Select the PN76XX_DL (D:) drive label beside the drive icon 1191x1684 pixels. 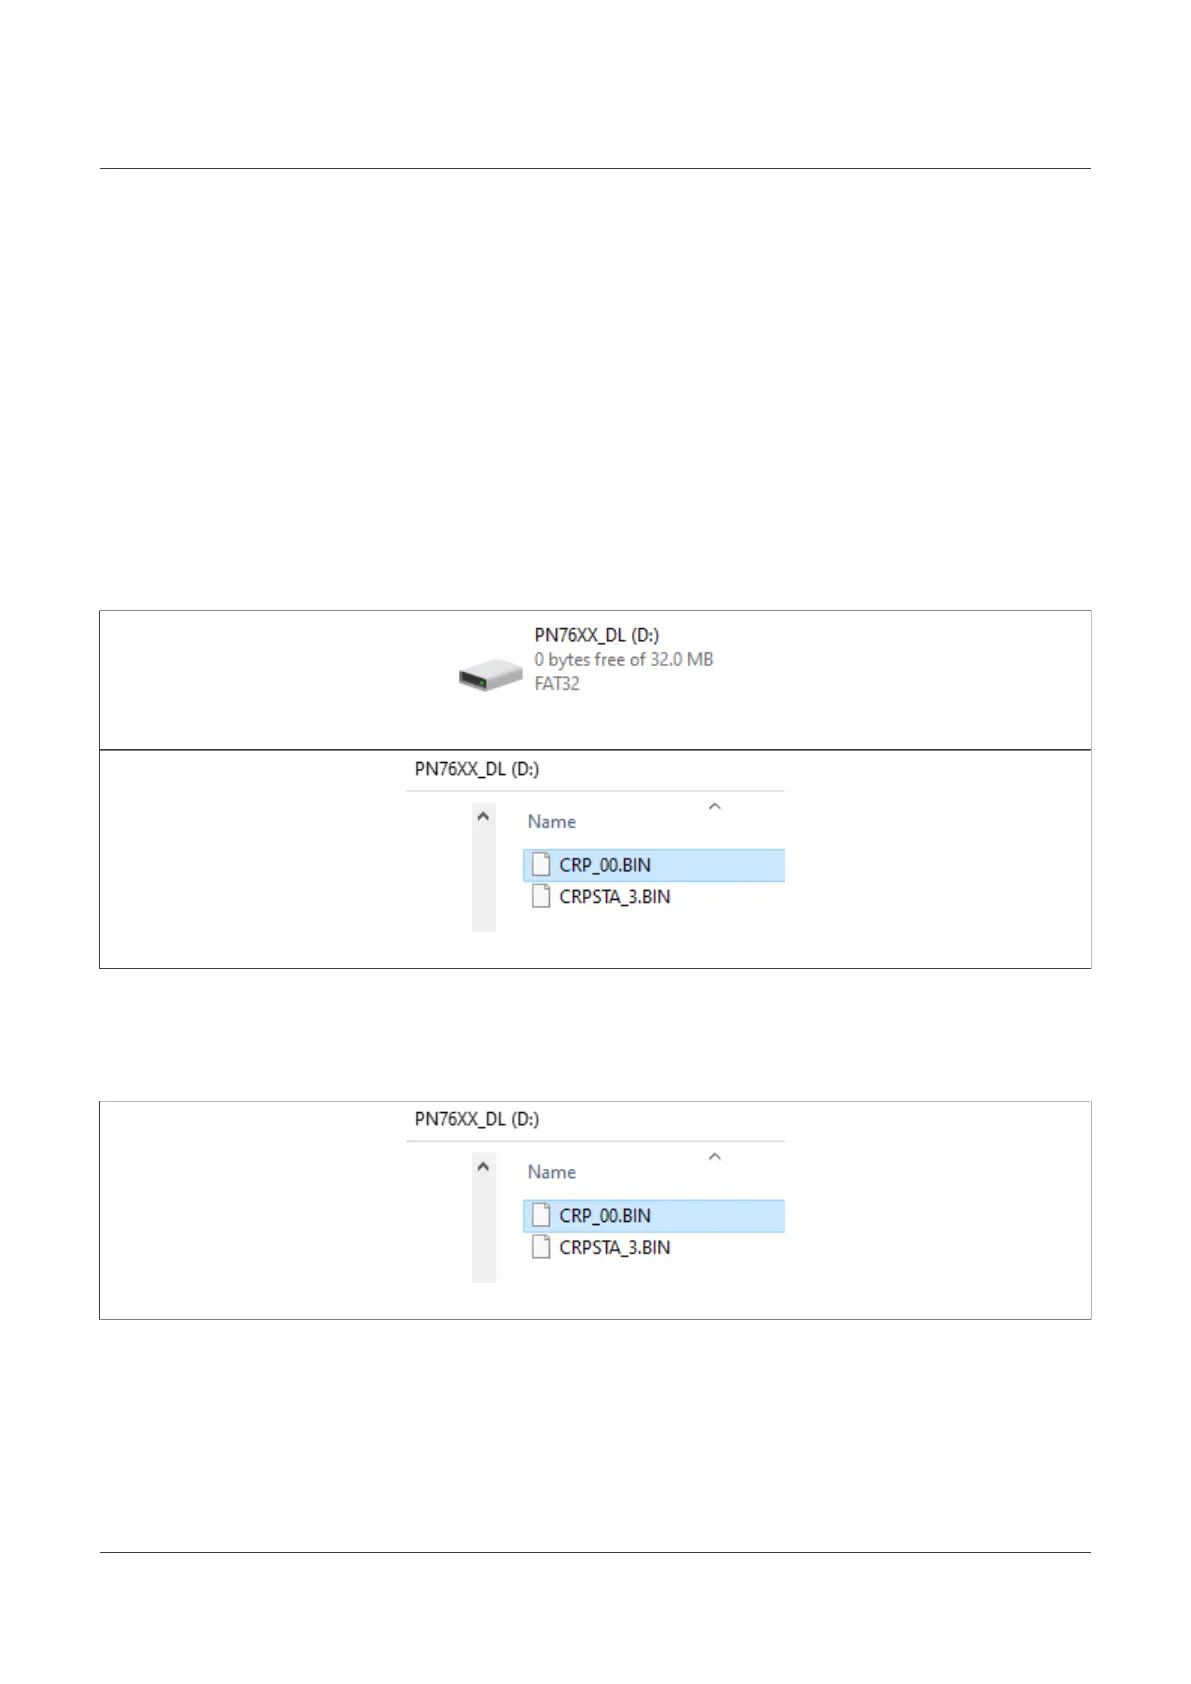point(596,635)
